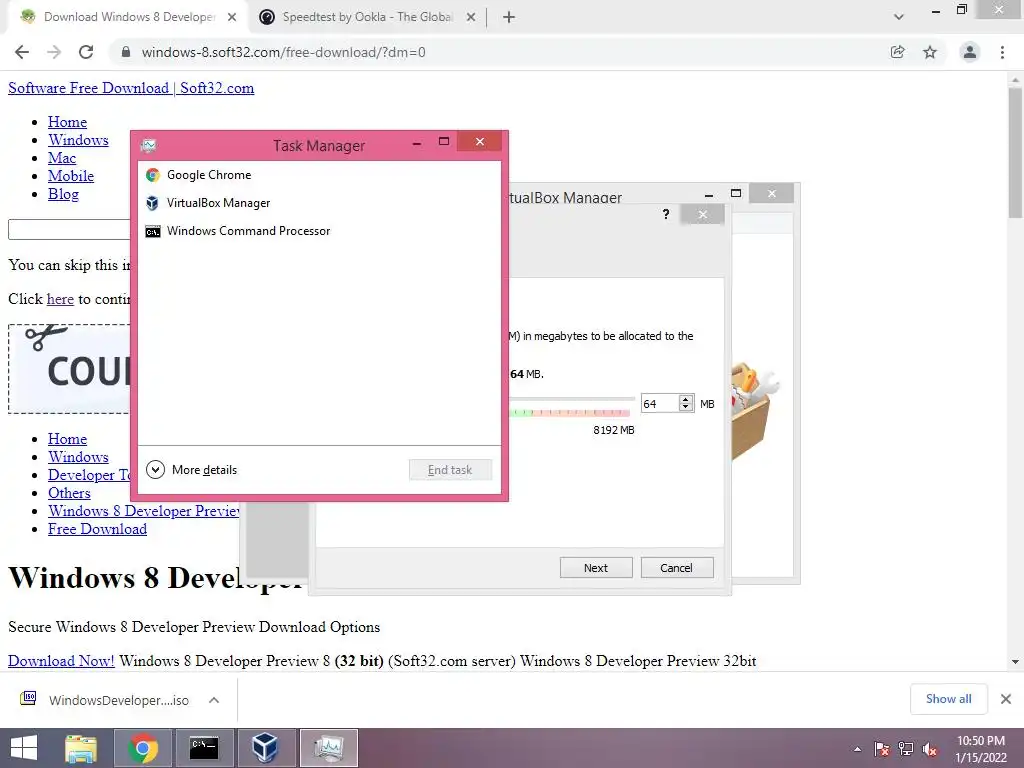Expand More details in Task Manager
This screenshot has height=768, width=1024.
pyautogui.click(x=191, y=470)
